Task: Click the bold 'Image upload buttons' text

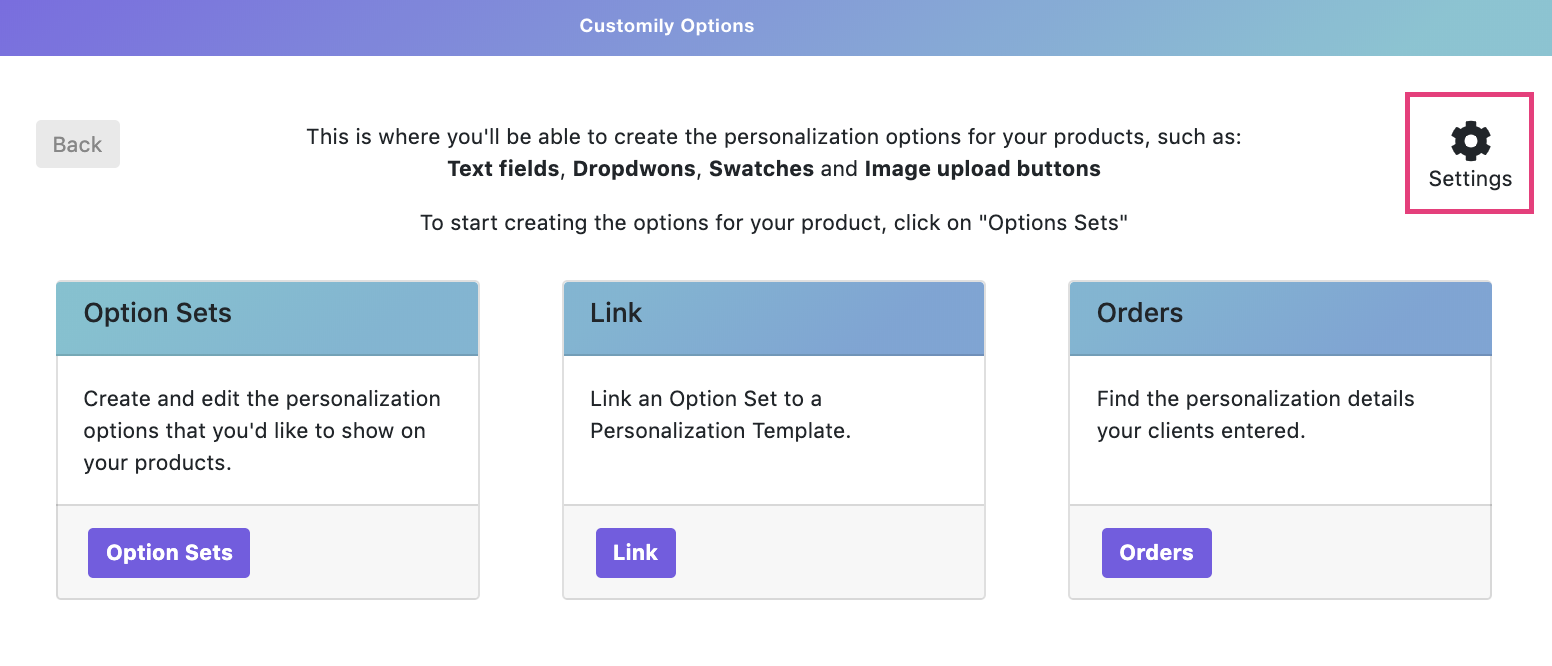Action: tap(982, 169)
